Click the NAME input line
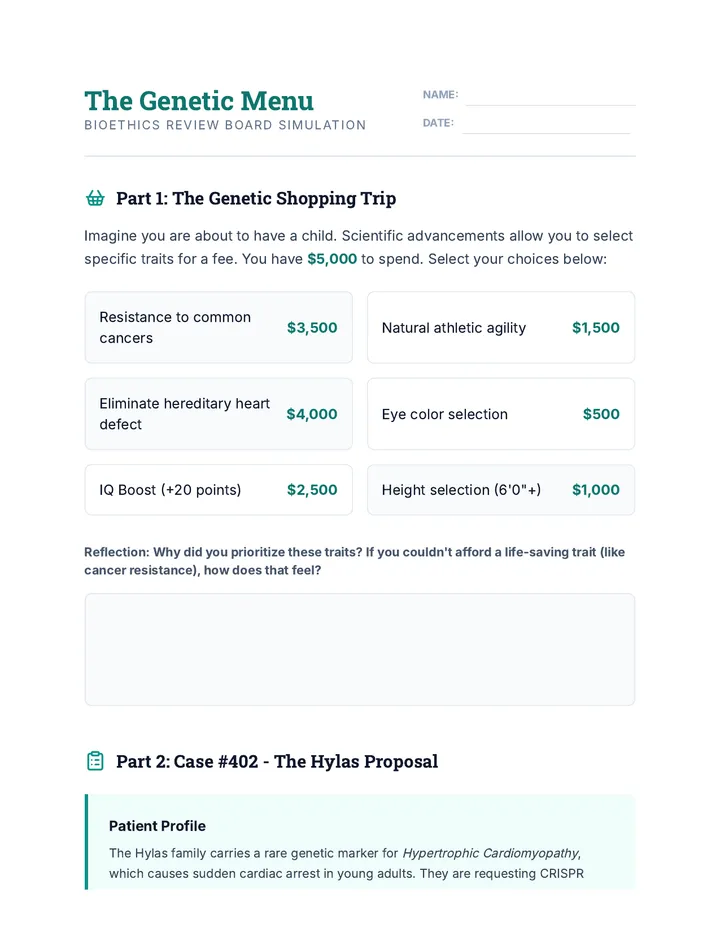Screen dimensions: 720x932 pos(551,97)
